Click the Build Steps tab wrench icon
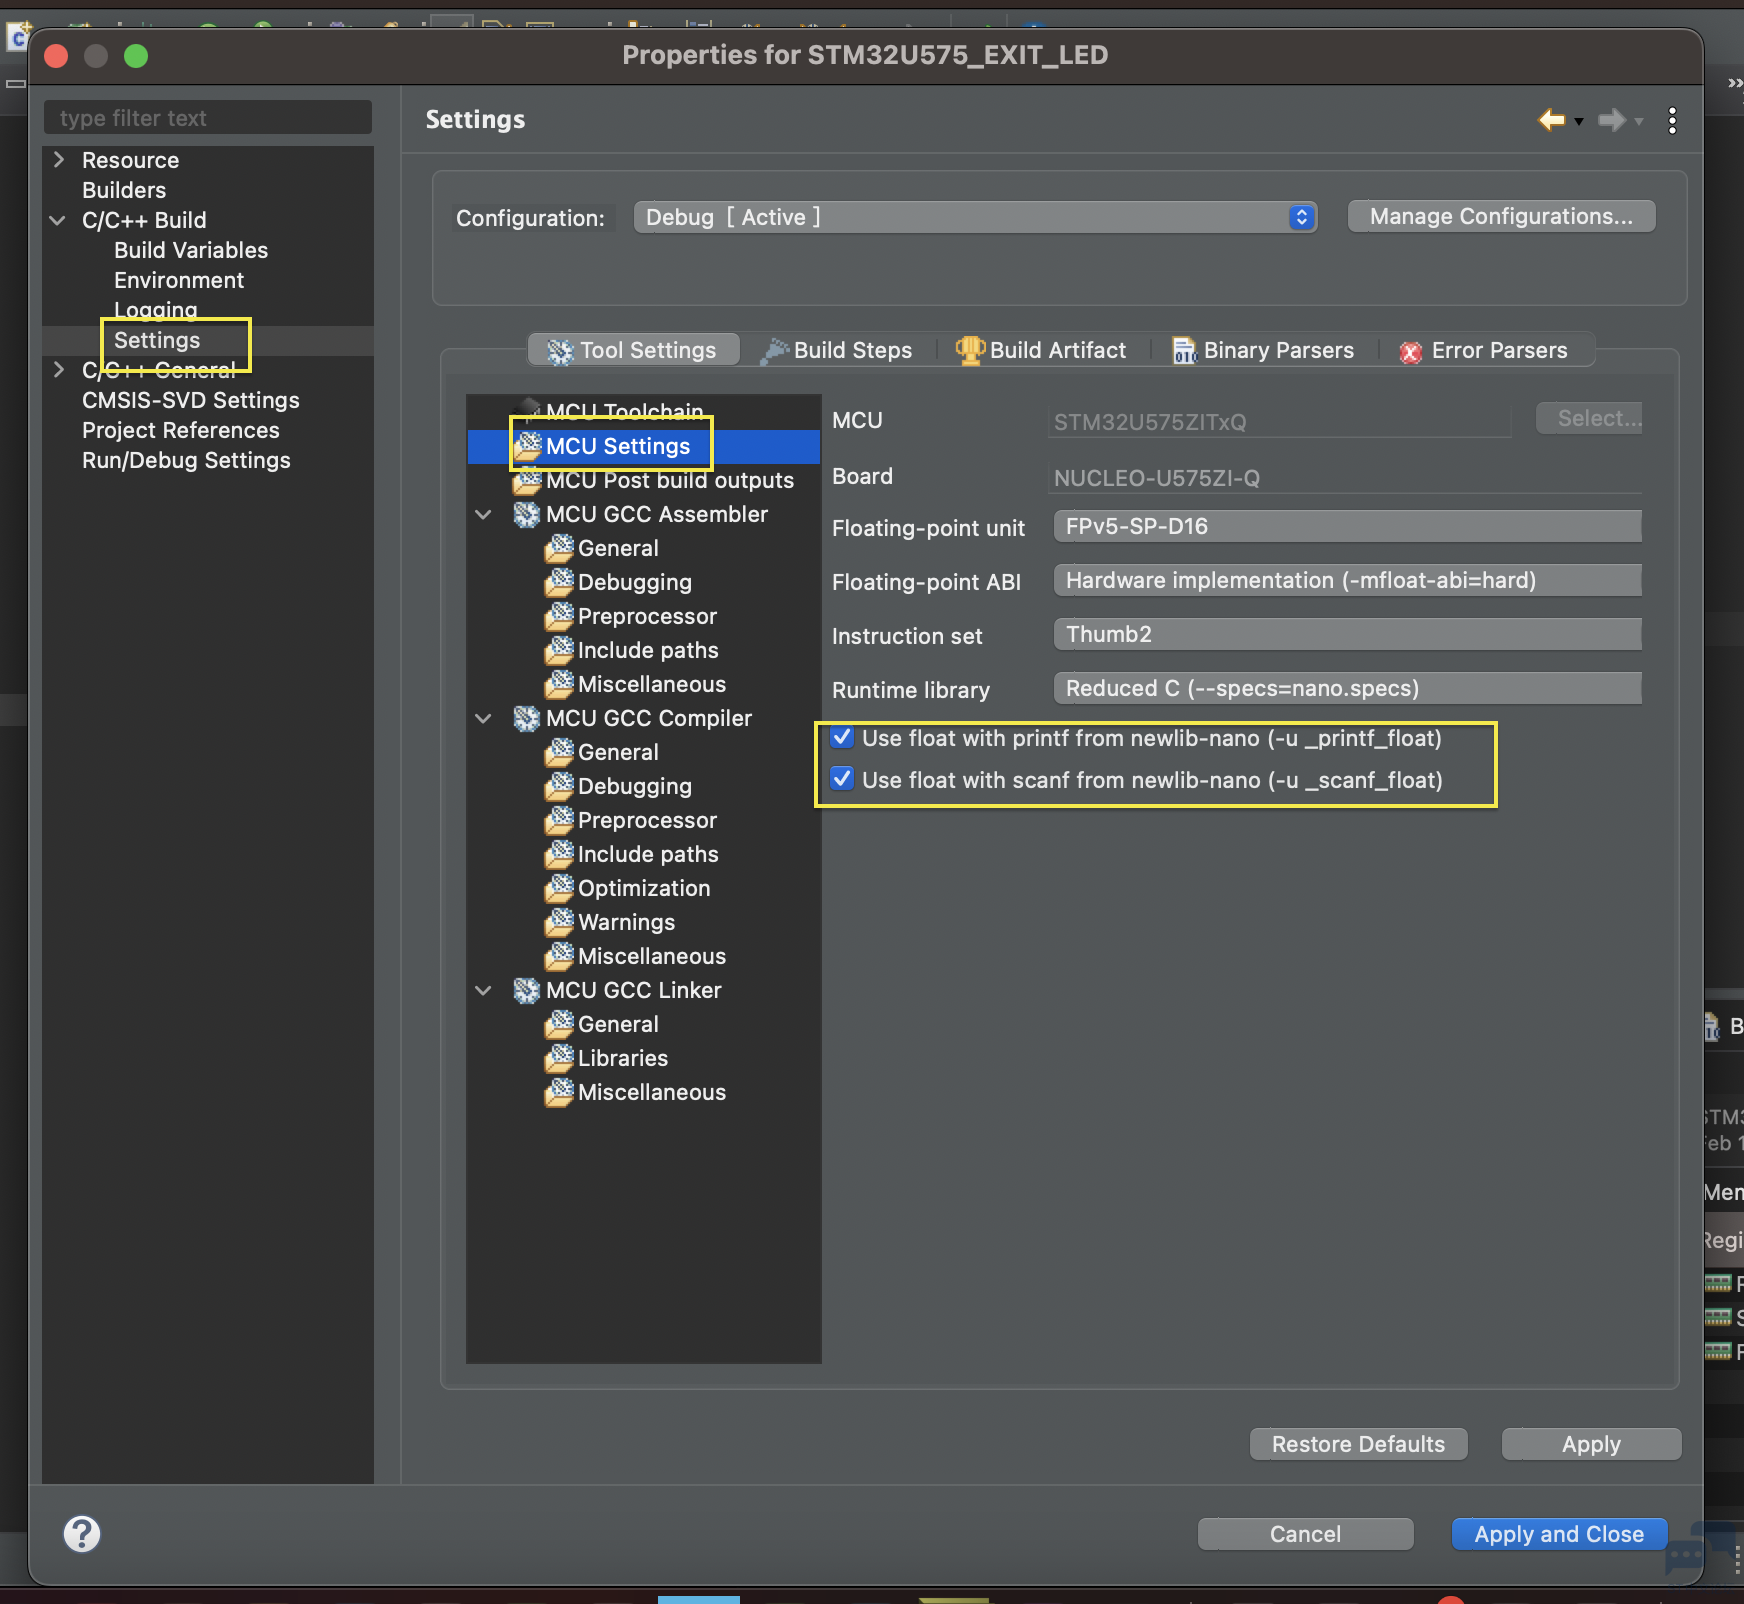 [x=774, y=351]
